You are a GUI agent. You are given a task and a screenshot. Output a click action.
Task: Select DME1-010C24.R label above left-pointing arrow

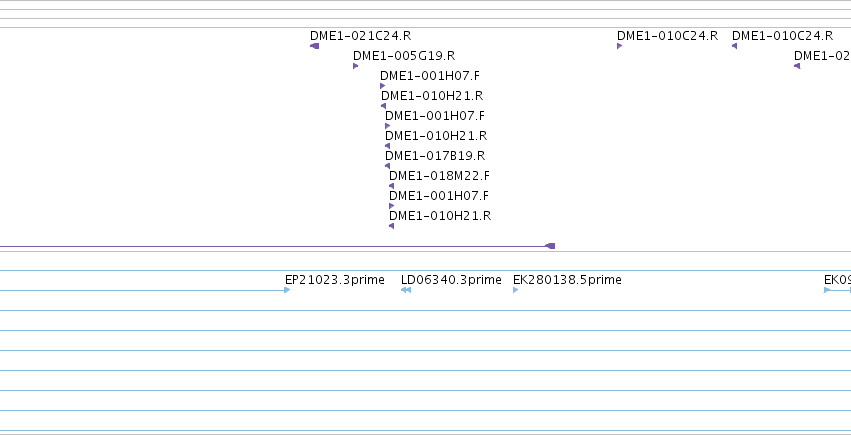pyautogui.click(x=782, y=36)
